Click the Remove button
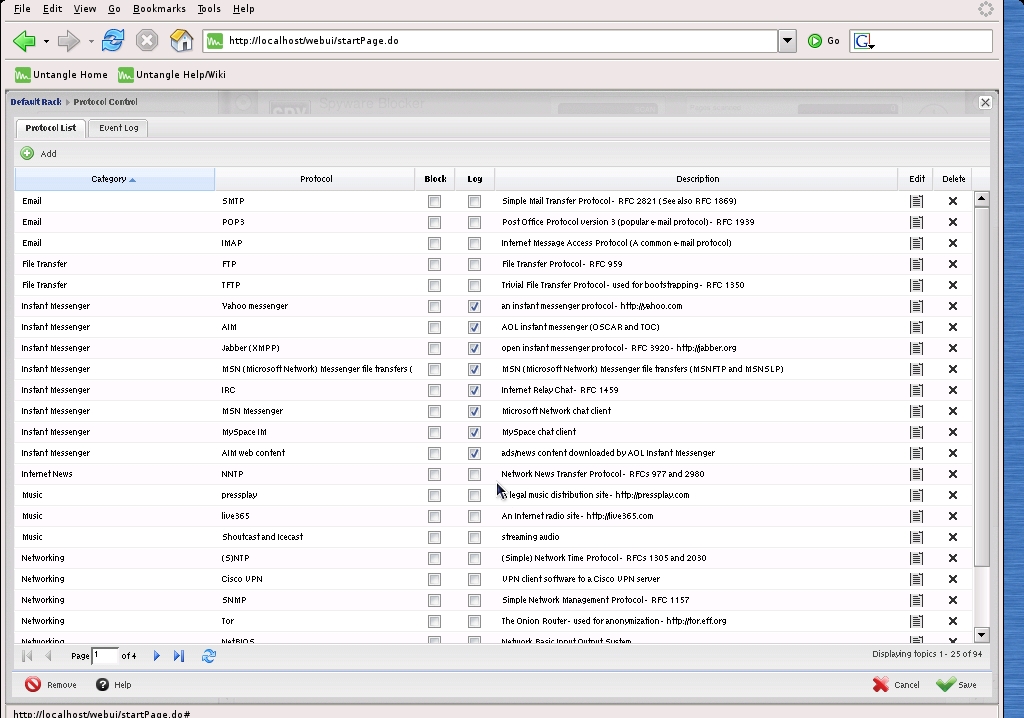 51,685
